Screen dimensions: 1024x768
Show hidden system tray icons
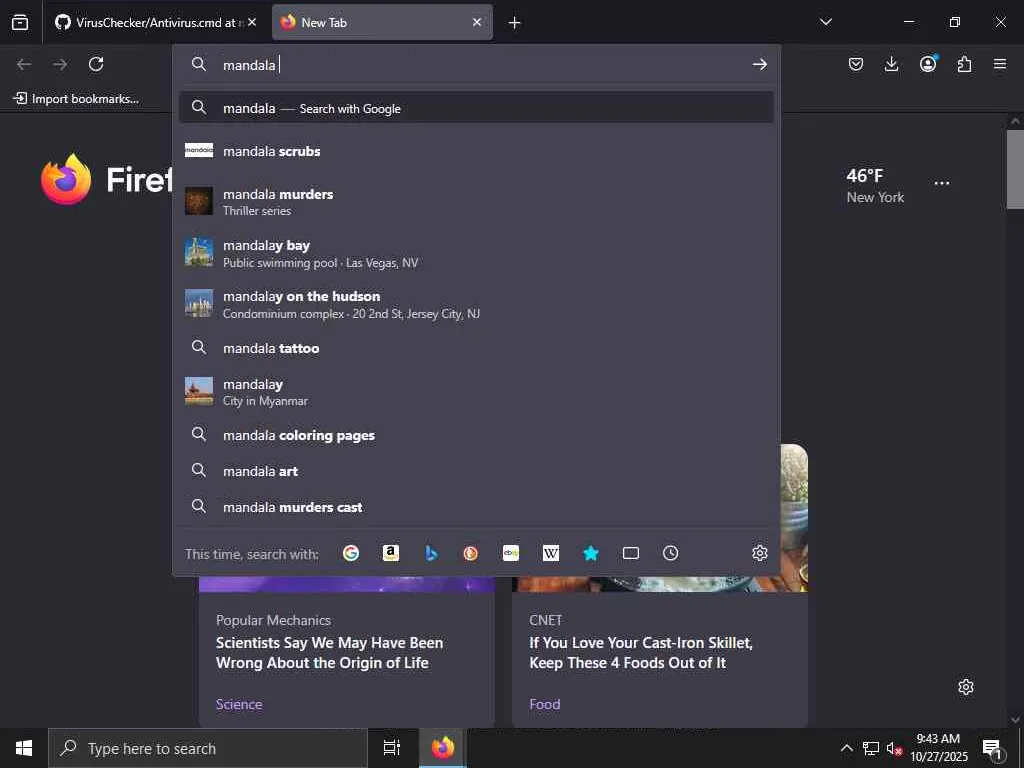click(x=846, y=748)
